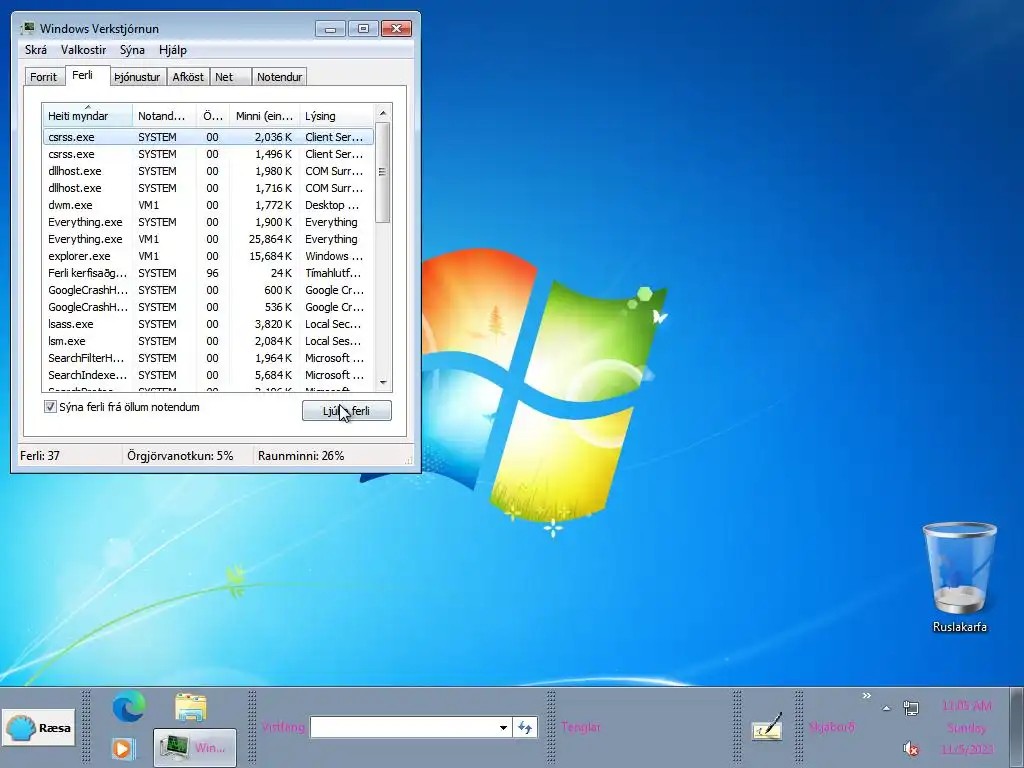
Task: Click Raunminni: 26% status entry
Action: pos(301,456)
